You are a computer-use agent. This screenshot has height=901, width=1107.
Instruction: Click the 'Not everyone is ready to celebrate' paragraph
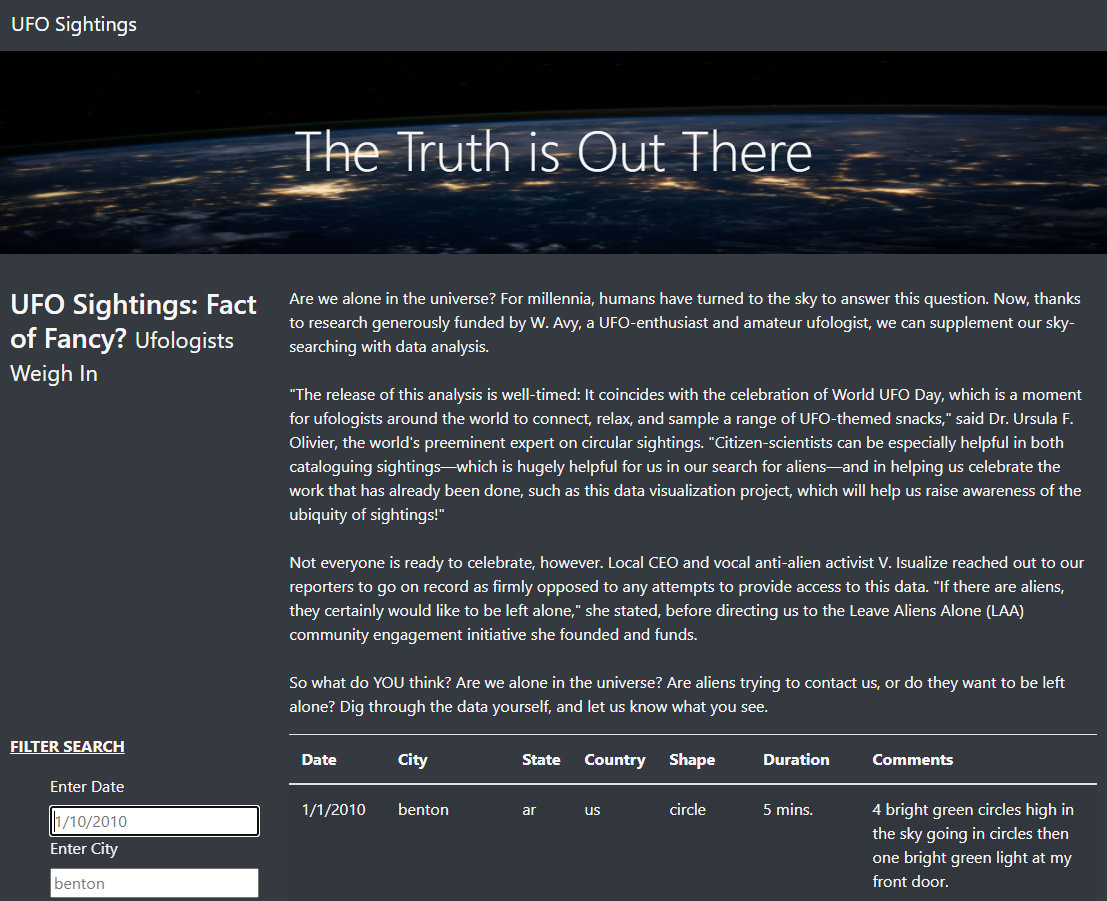point(686,599)
